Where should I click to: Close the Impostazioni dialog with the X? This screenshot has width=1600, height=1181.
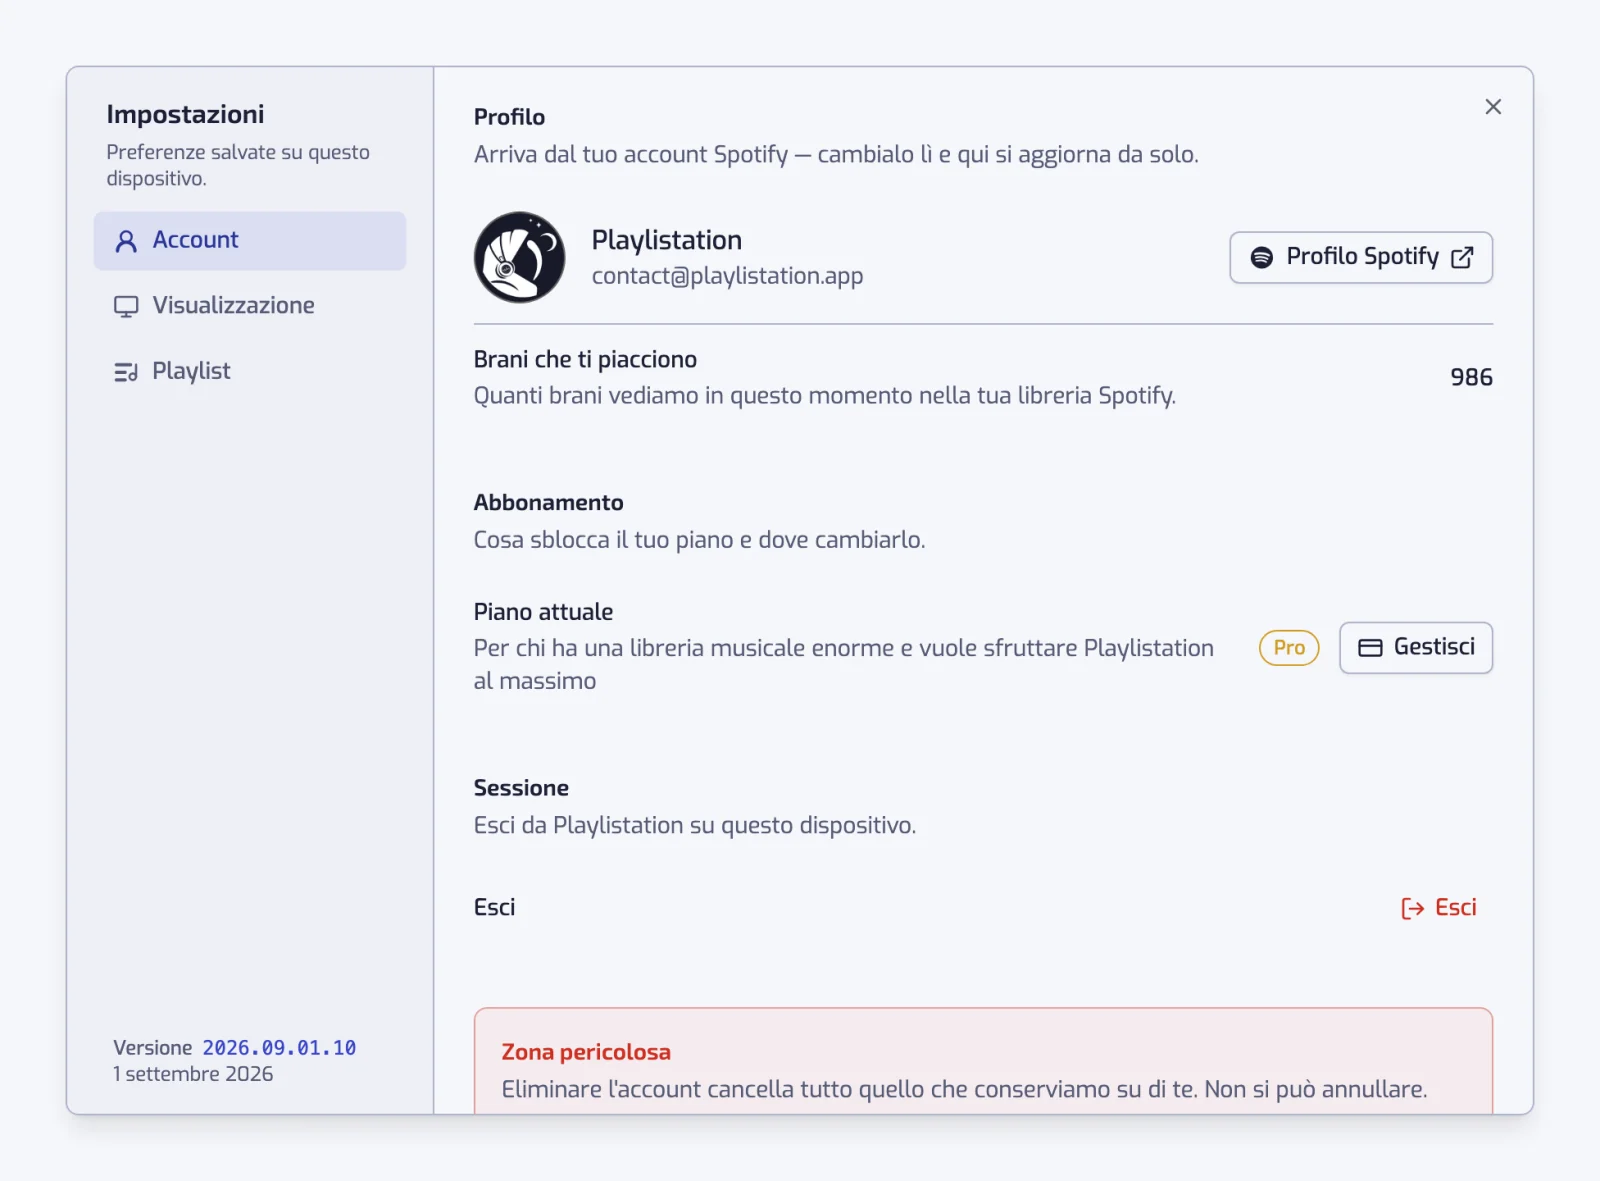1493,107
